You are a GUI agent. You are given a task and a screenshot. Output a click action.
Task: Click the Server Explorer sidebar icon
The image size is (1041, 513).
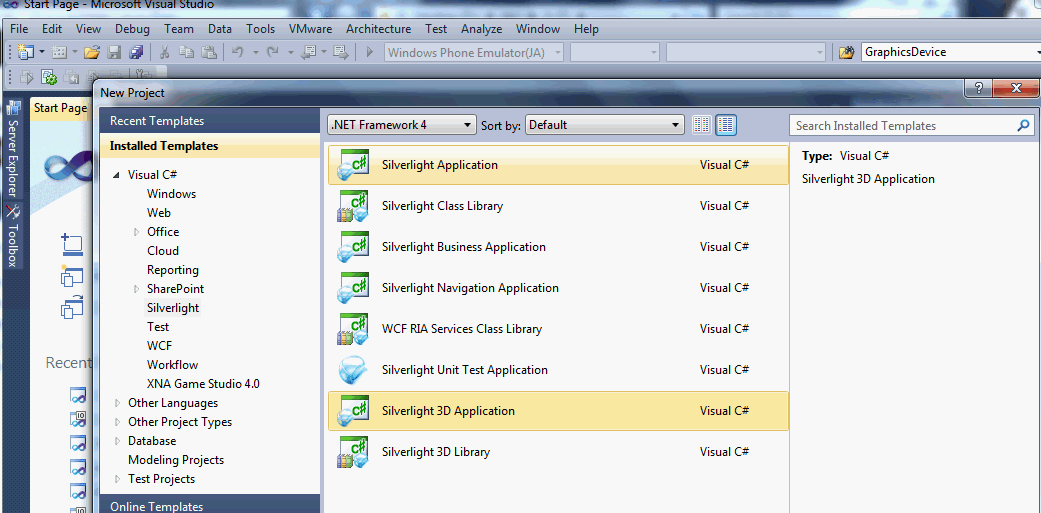pyautogui.click(x=13, y=110)
